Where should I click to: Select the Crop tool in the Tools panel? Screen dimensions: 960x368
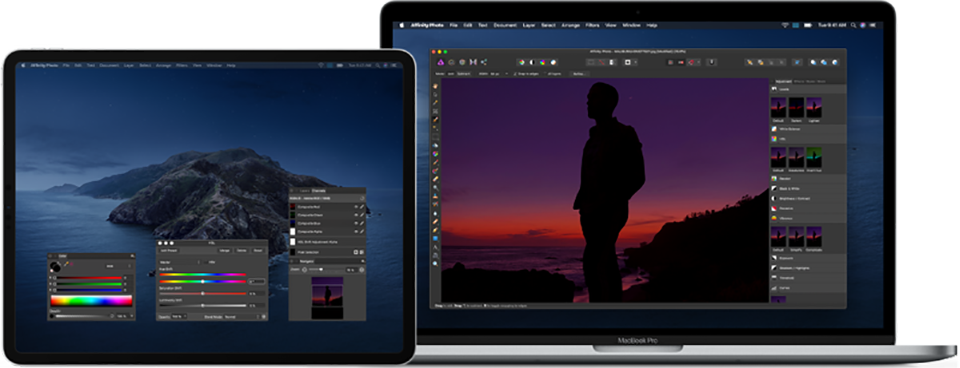coord(435,111)
